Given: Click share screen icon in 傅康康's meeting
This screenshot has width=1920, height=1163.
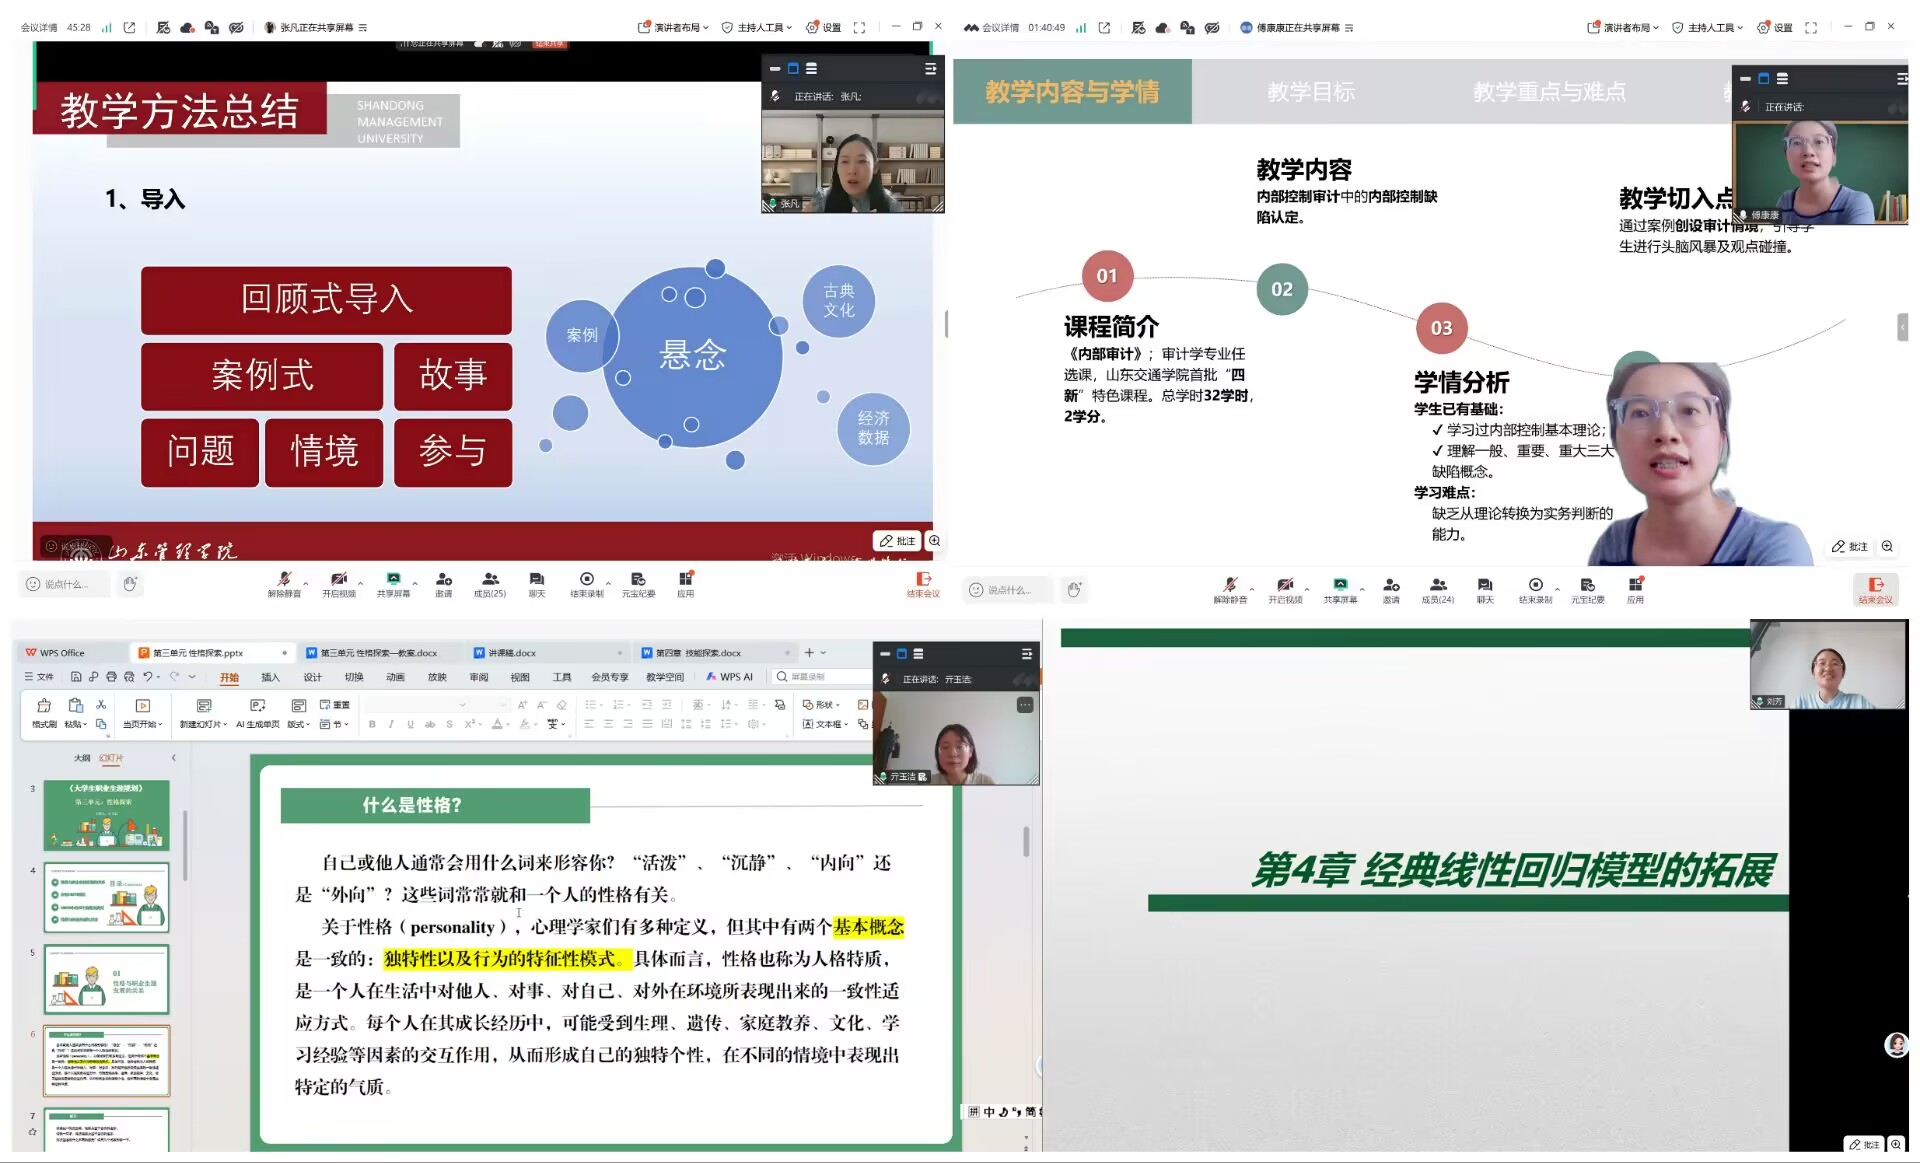Looking at the screenshot, I should (1340, 590).
